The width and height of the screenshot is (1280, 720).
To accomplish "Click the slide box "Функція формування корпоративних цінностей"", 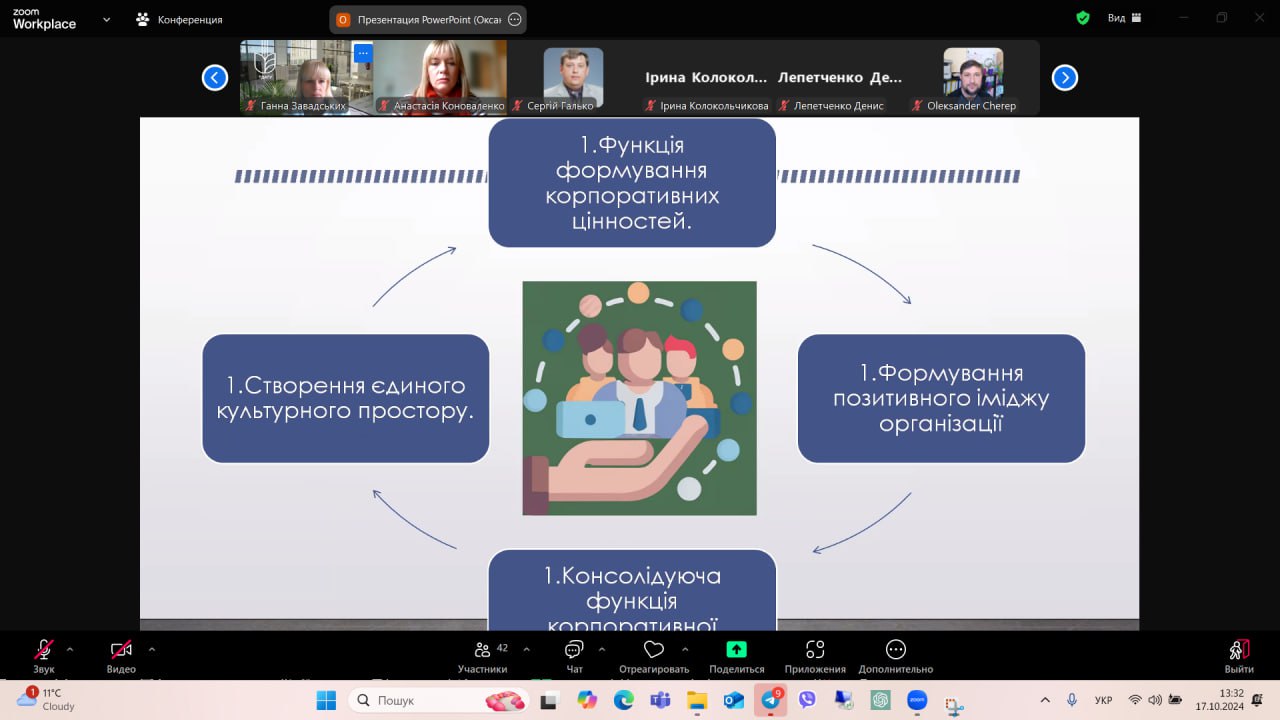I will 632,183.
